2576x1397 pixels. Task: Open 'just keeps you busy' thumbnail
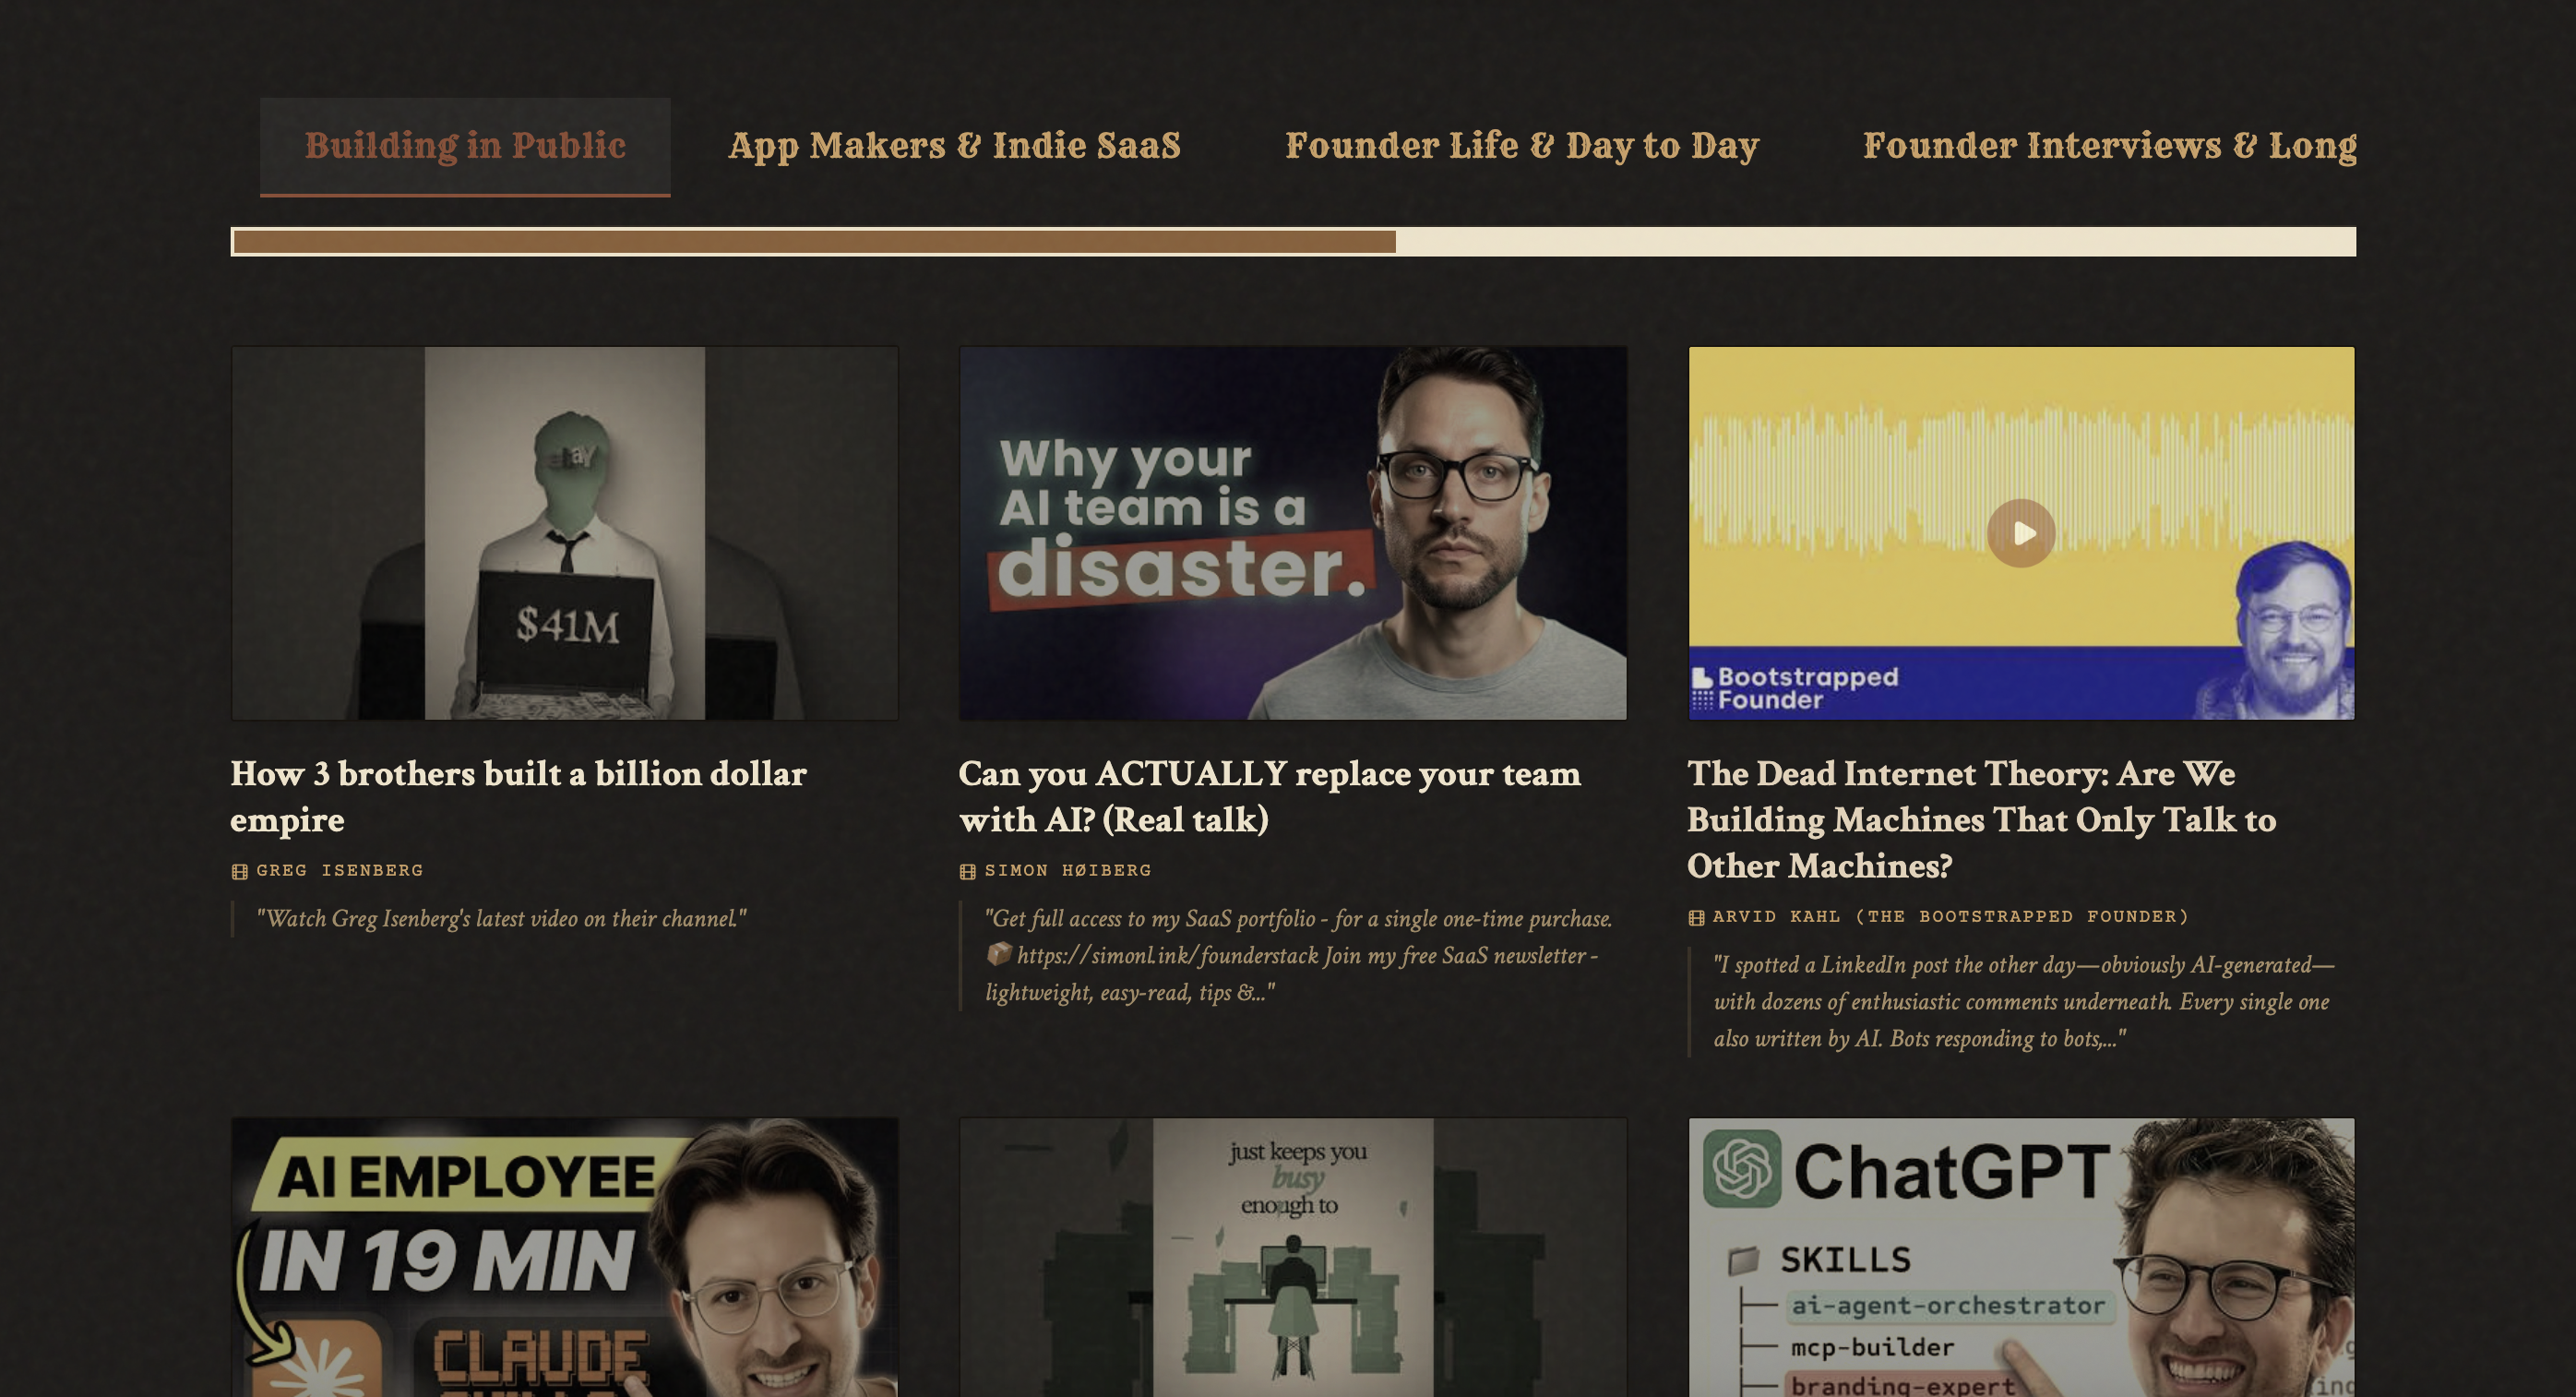tap(1292, 1257)
